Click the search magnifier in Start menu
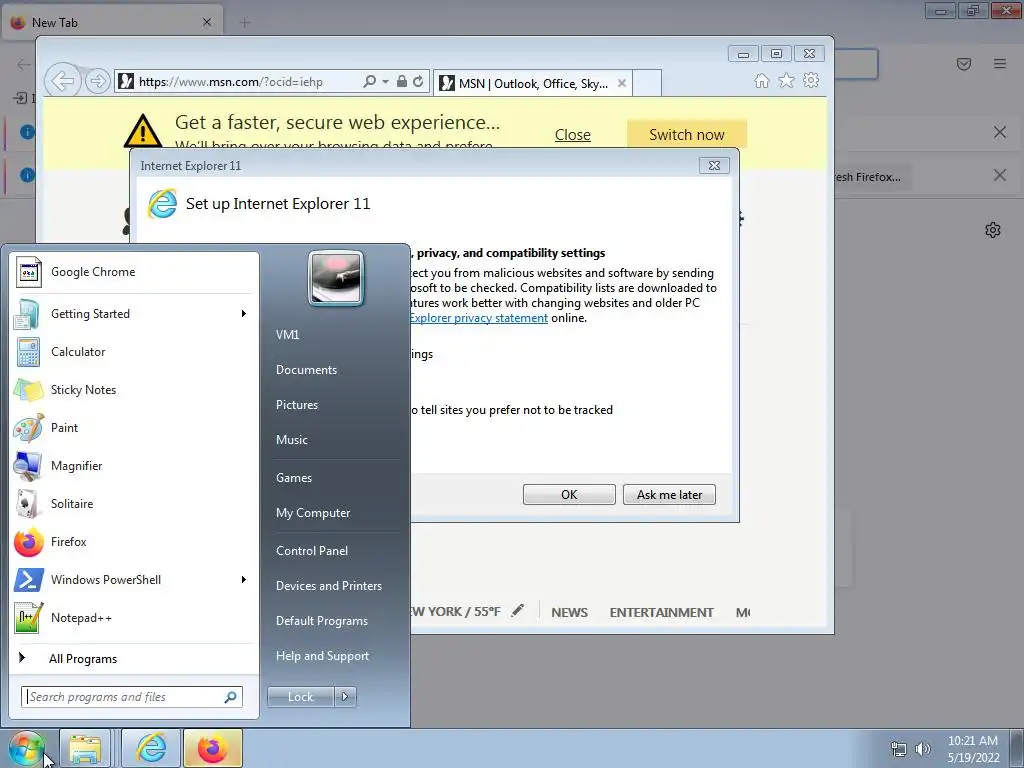The image size is (1024, 768). click(231, 697)
